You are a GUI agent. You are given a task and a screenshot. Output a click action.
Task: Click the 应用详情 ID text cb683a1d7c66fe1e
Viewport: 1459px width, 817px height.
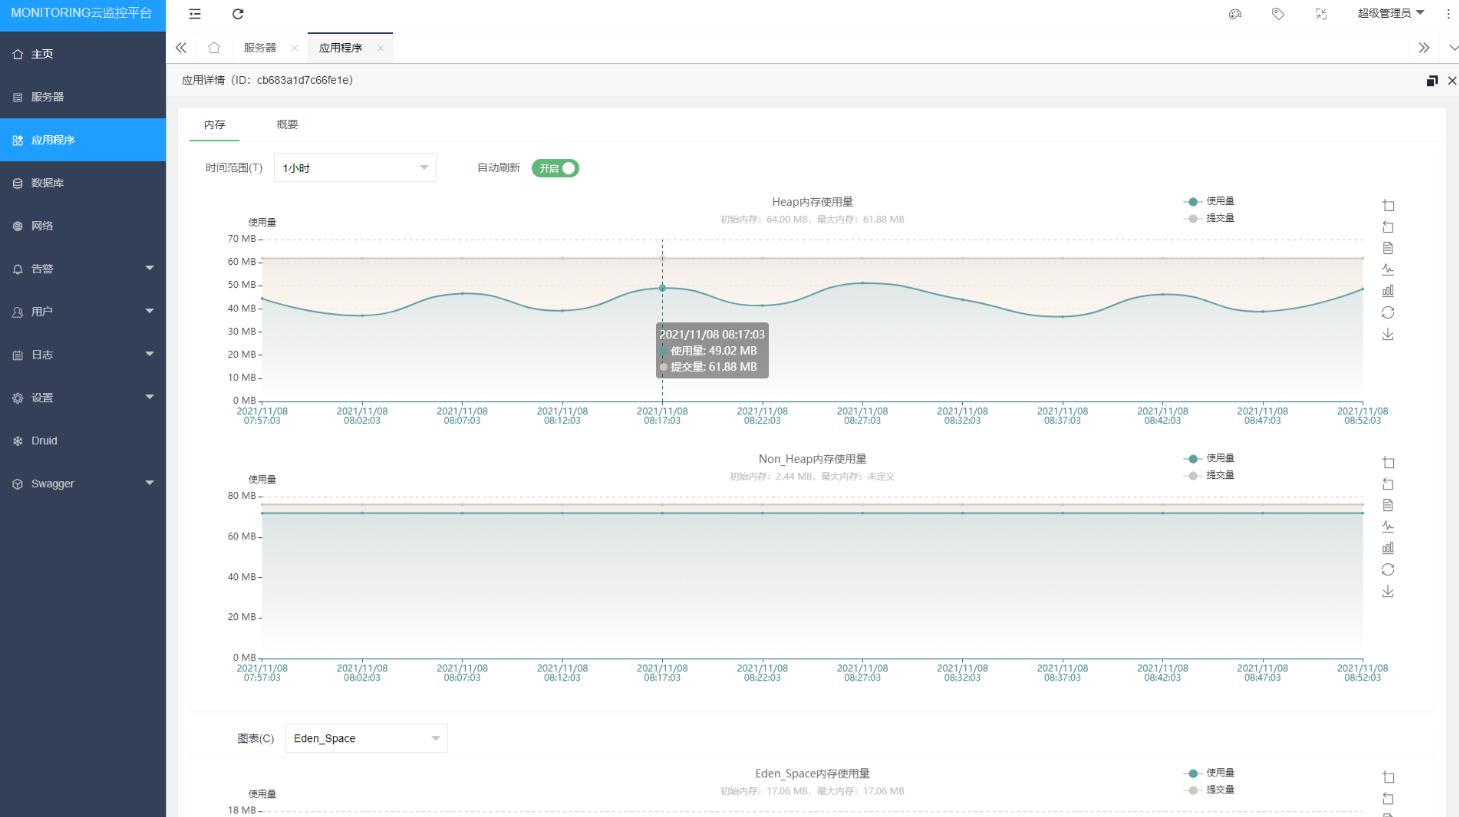[305, 80]
